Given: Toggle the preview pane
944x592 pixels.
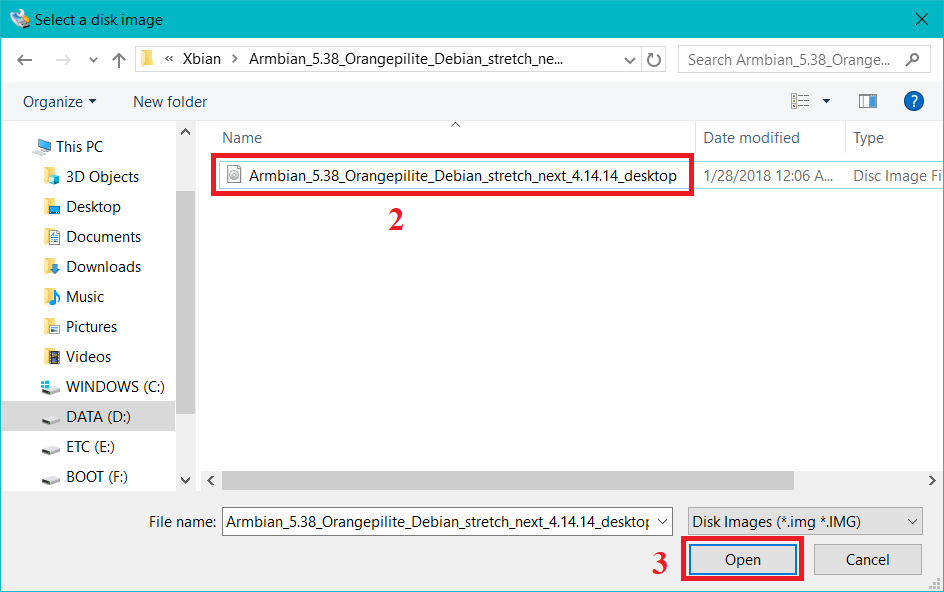Looking at the screenshot, I should coord(868,101).
